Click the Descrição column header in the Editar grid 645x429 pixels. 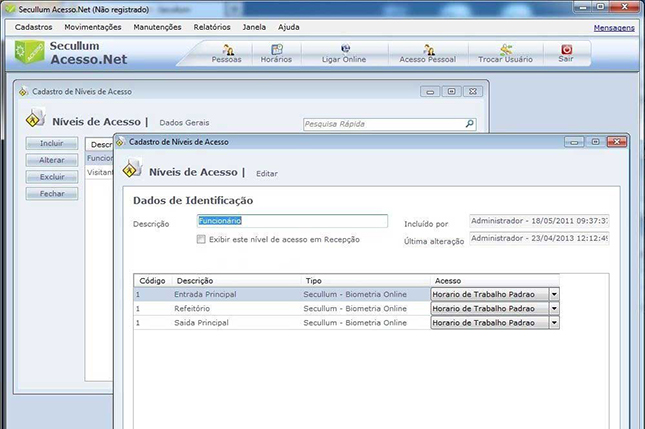pyautogui.click(x=237, y=281)
